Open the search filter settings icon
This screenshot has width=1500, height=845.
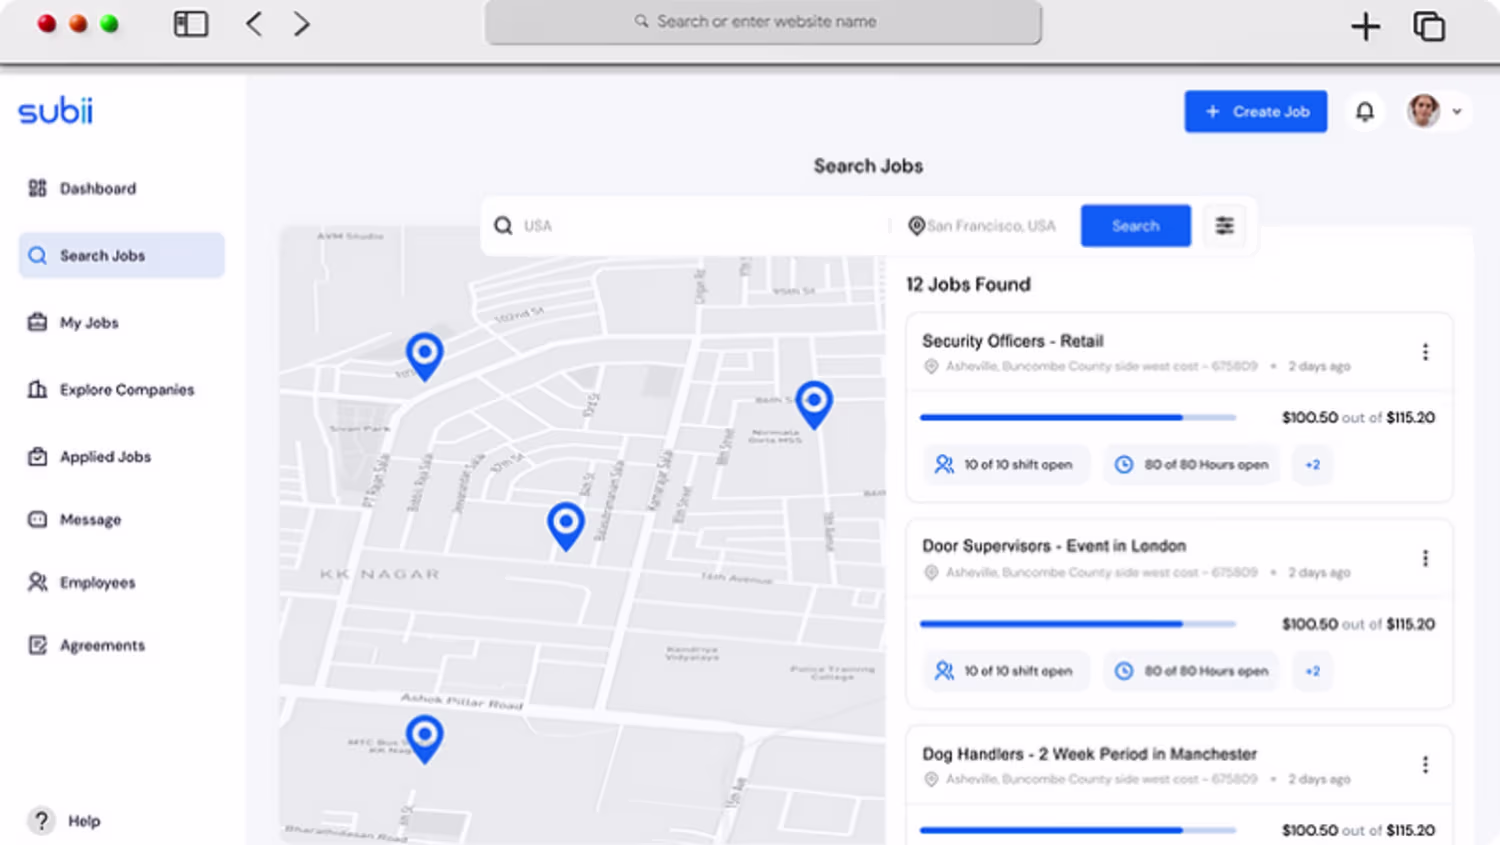(x=1225, y=225)
